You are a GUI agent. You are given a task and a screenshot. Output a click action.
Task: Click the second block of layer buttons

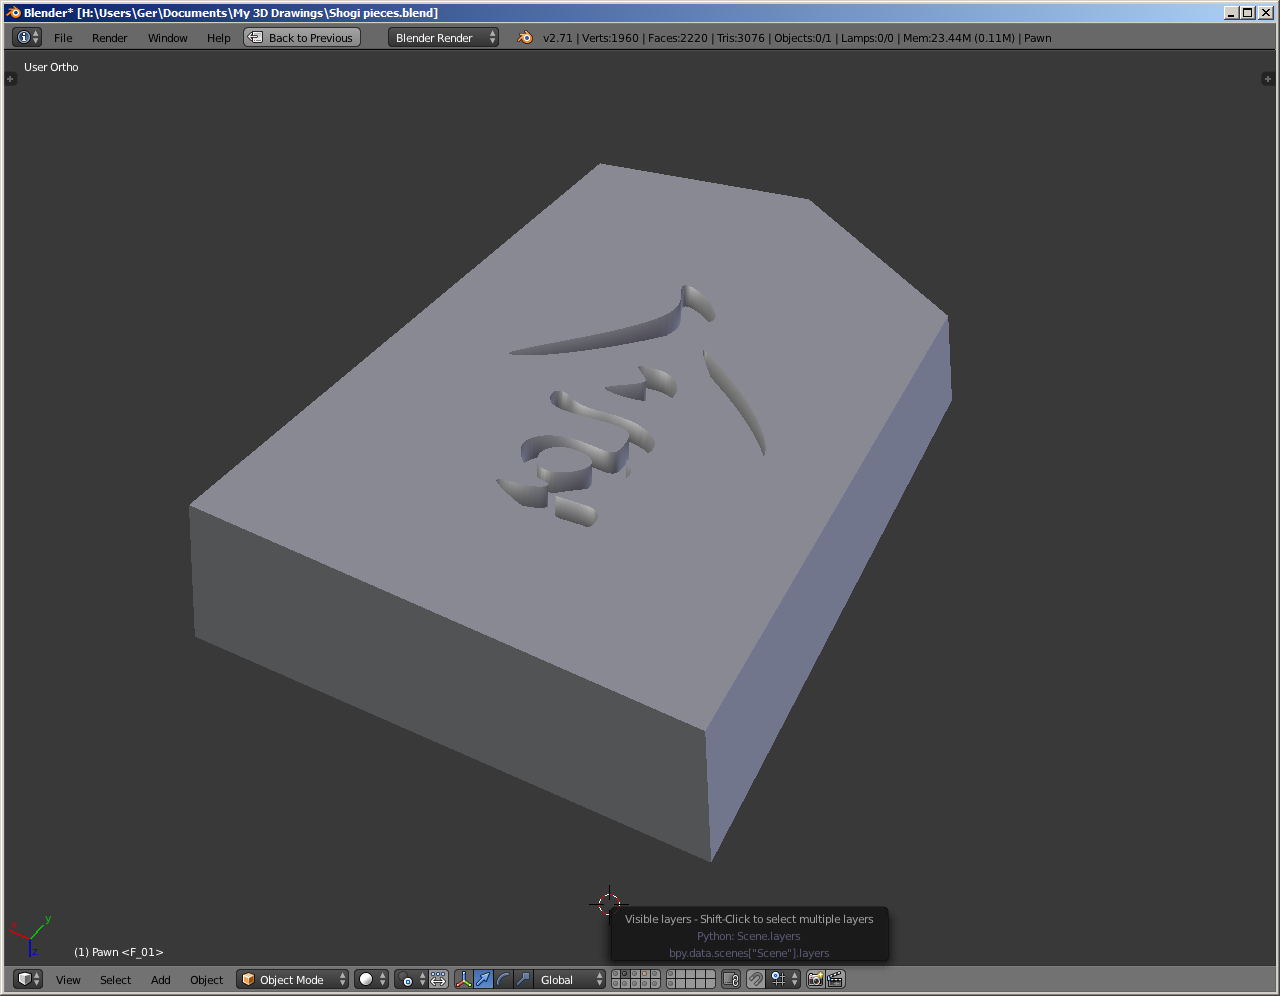[691, 979]
